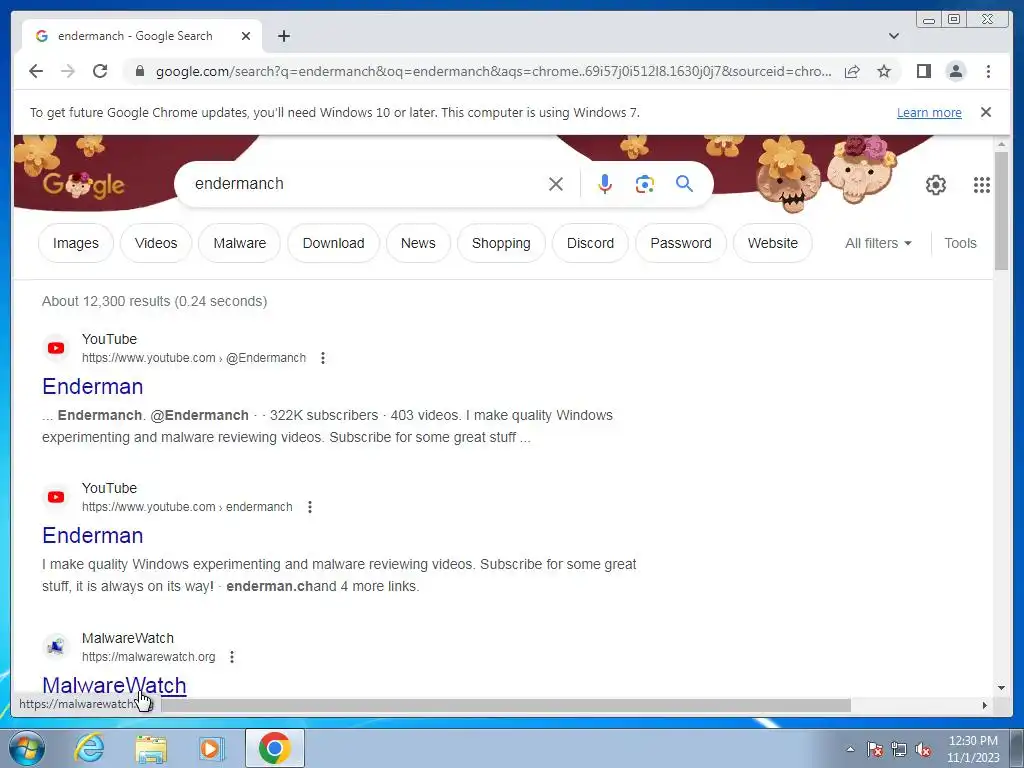Switch to Shopping results
The width and height of the screenshot is (1024, 768).
(501, 243)
